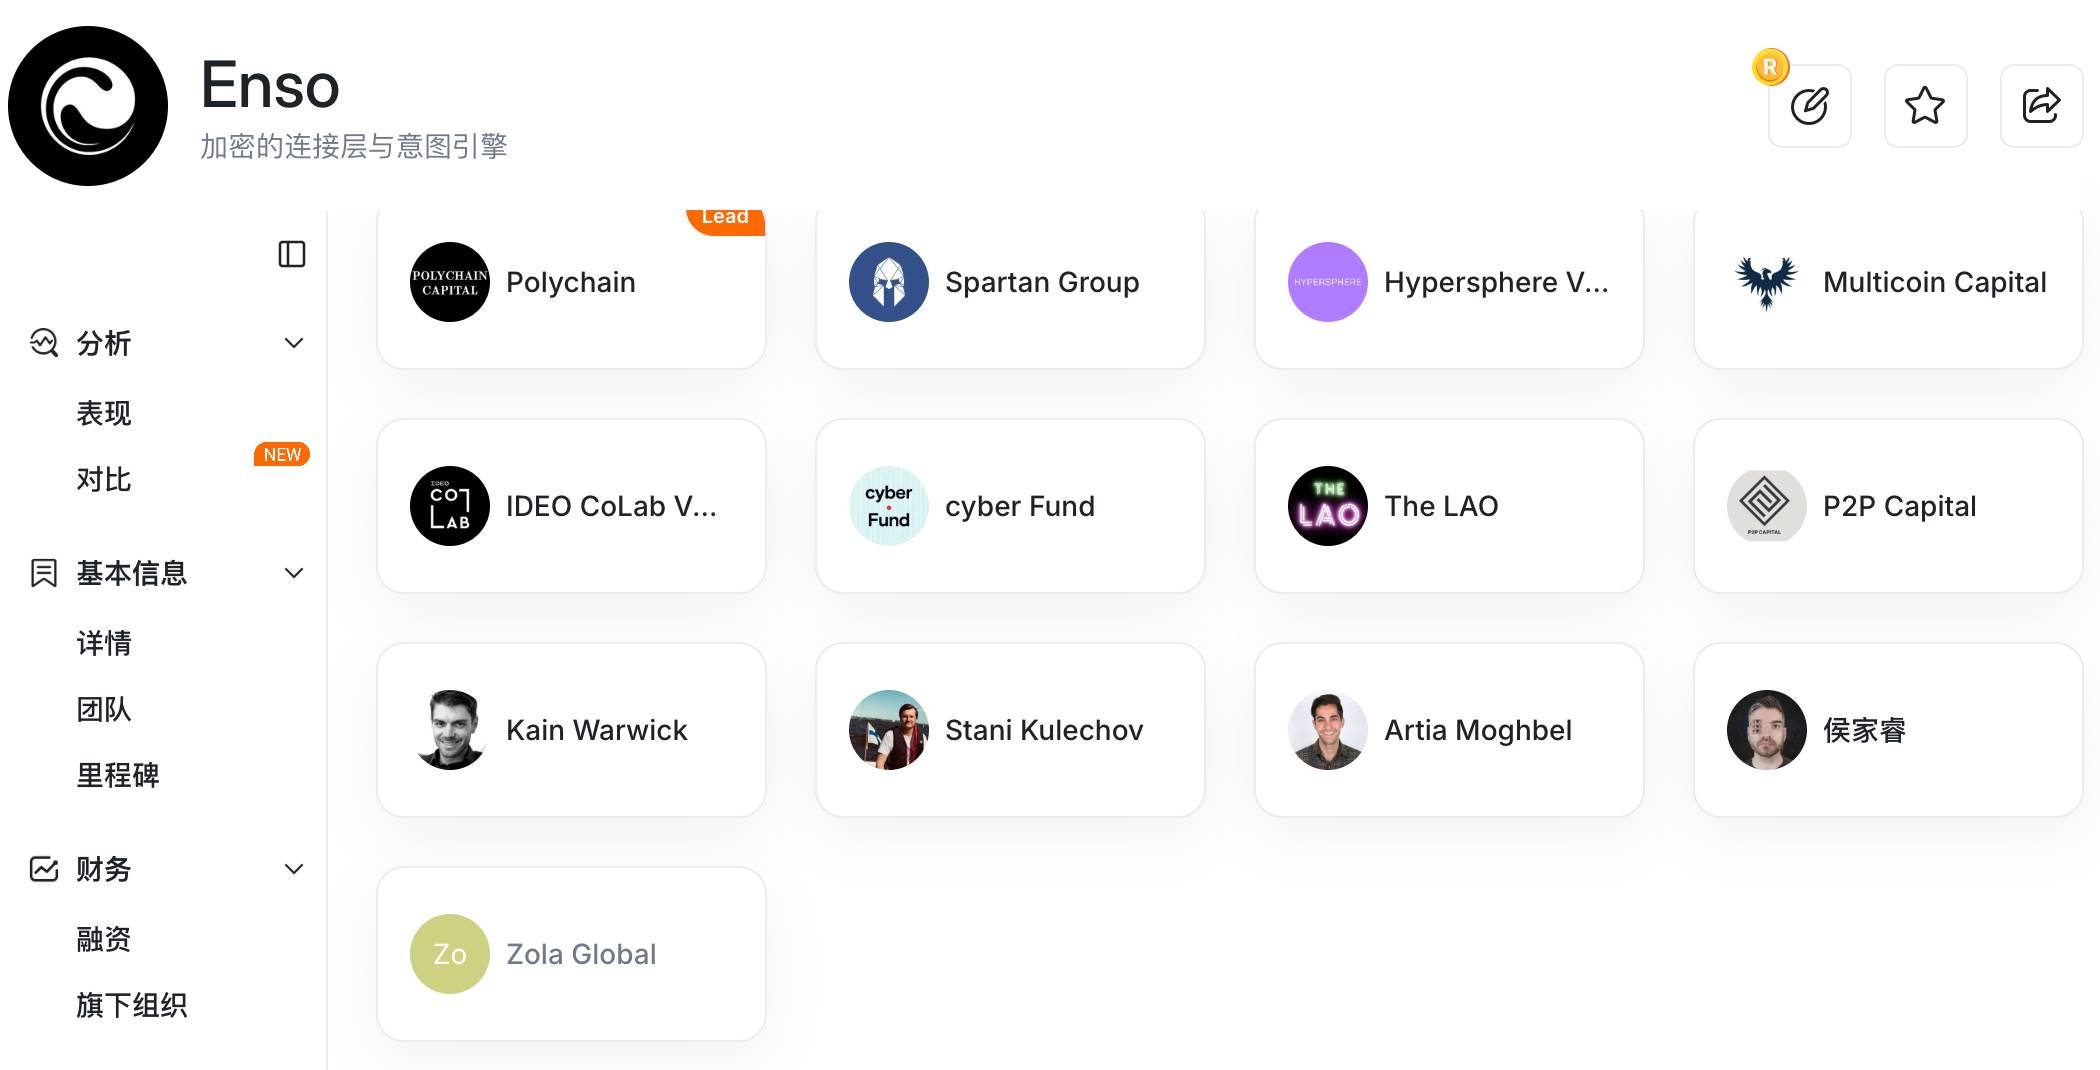Click the Multicoin Capital eagle logo
Viewport: 2100px width, 1070px height.
pos(1766,282)
